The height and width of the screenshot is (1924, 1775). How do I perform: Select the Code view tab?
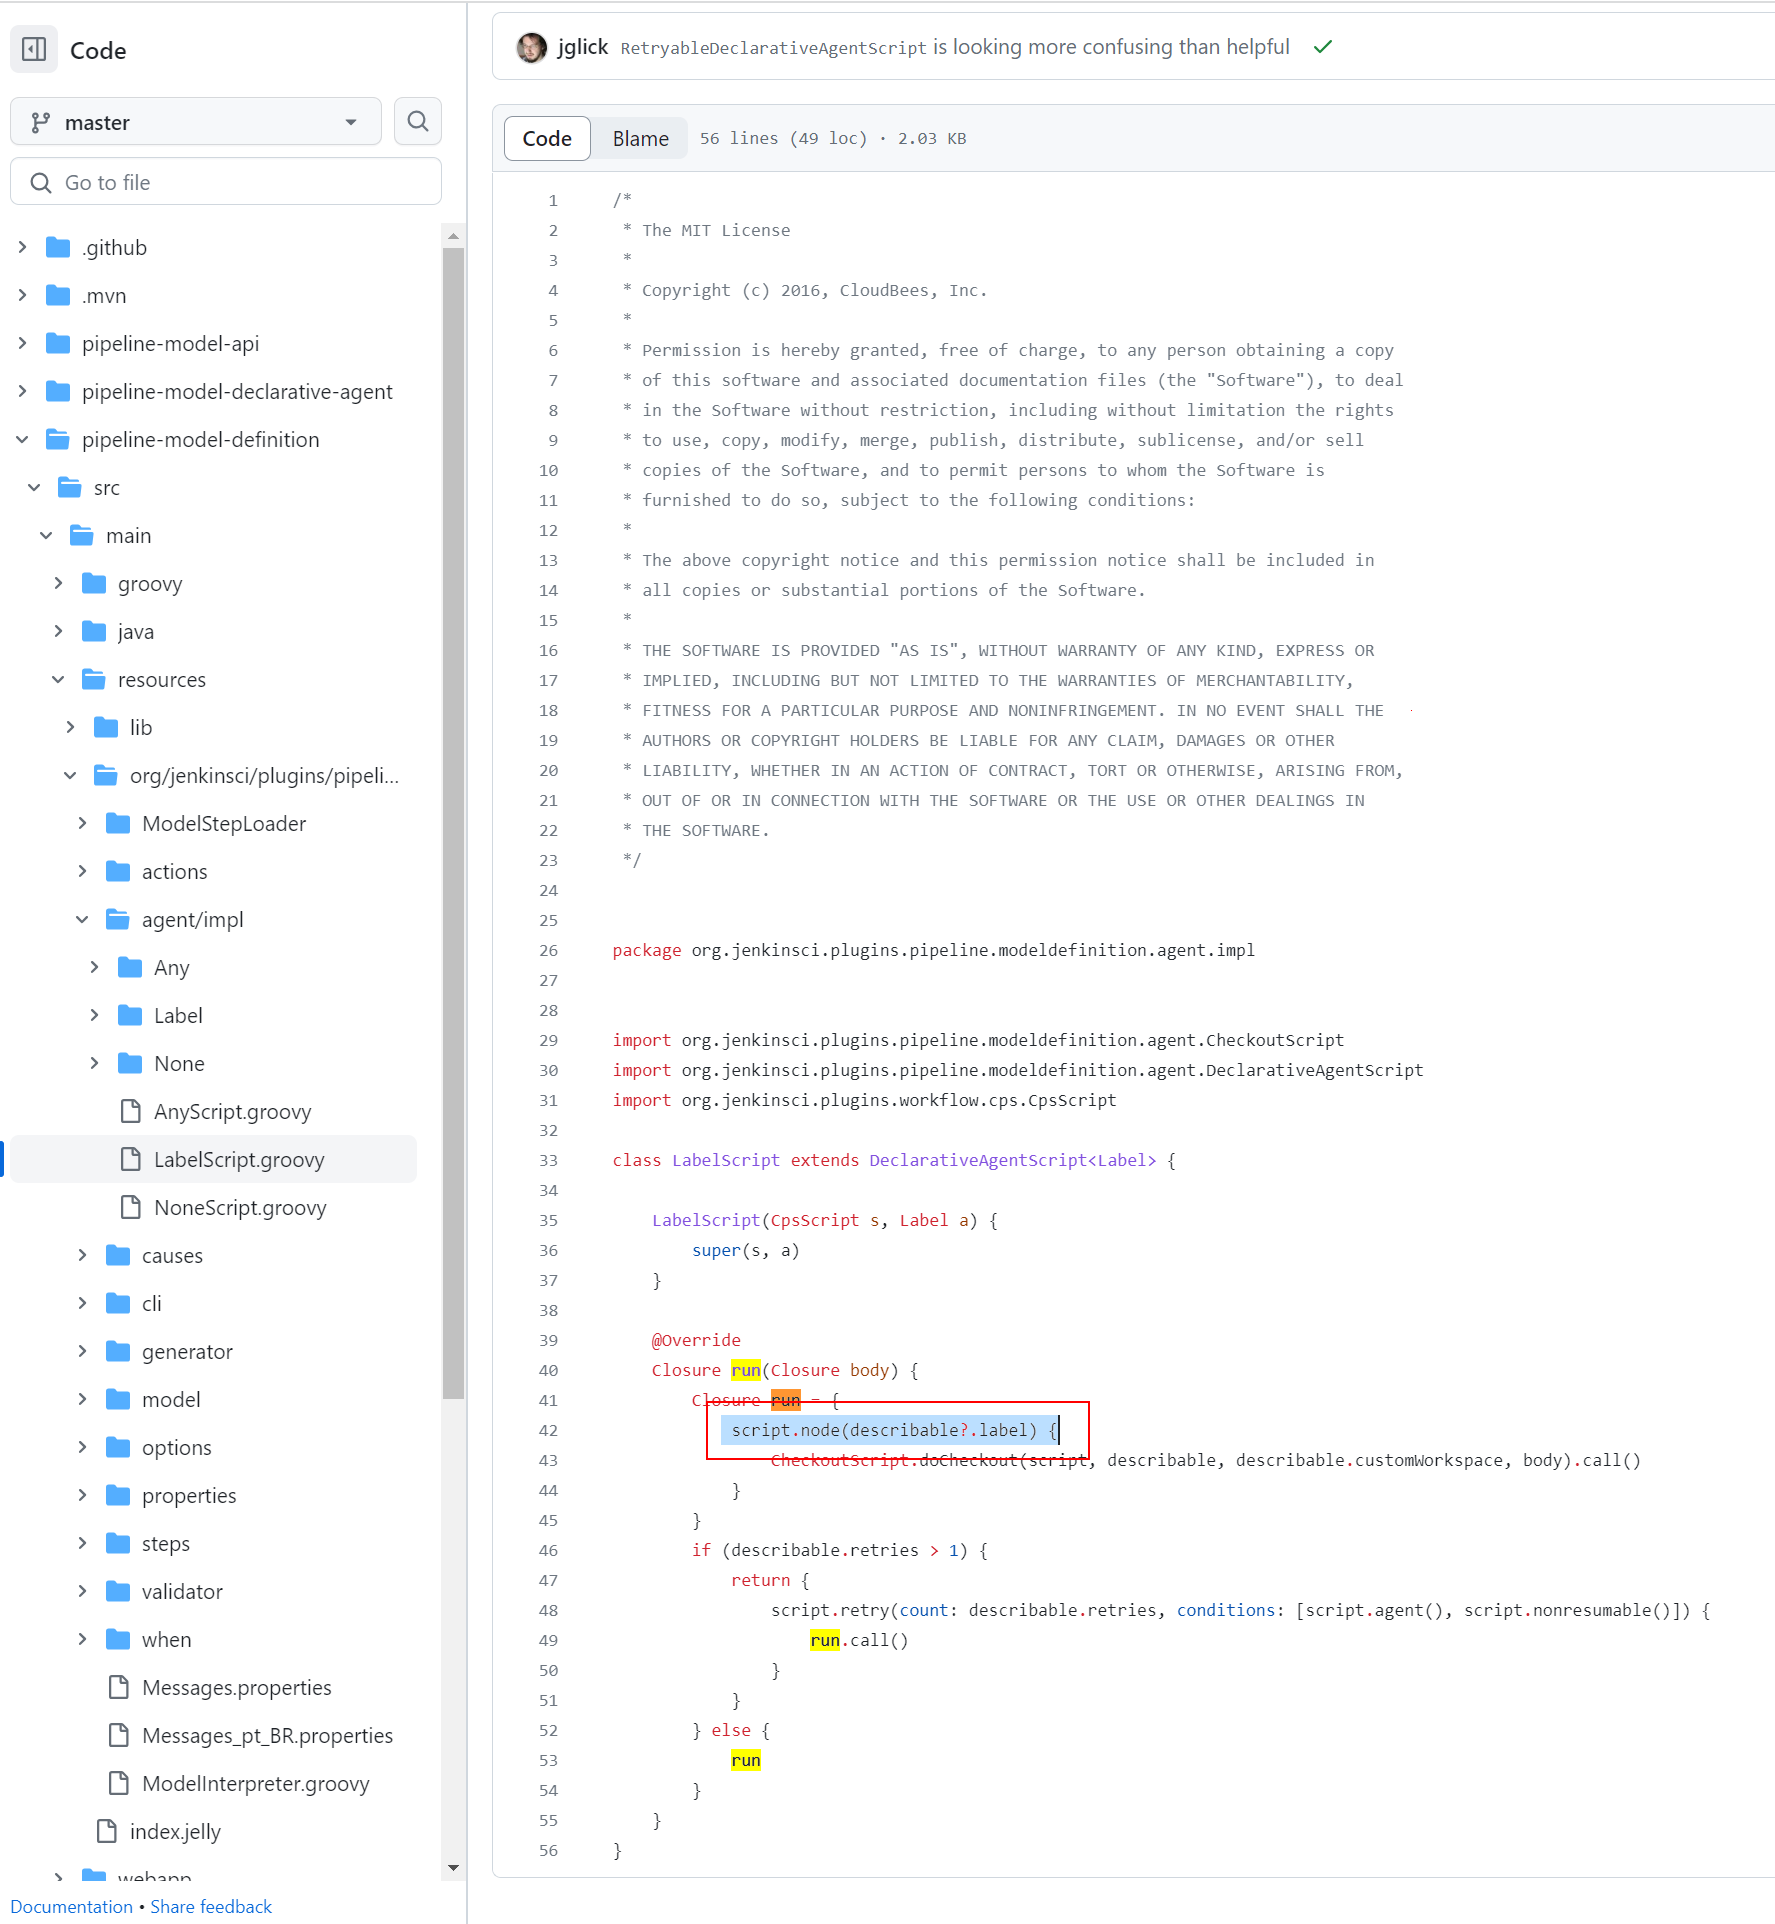coord(547,138)
